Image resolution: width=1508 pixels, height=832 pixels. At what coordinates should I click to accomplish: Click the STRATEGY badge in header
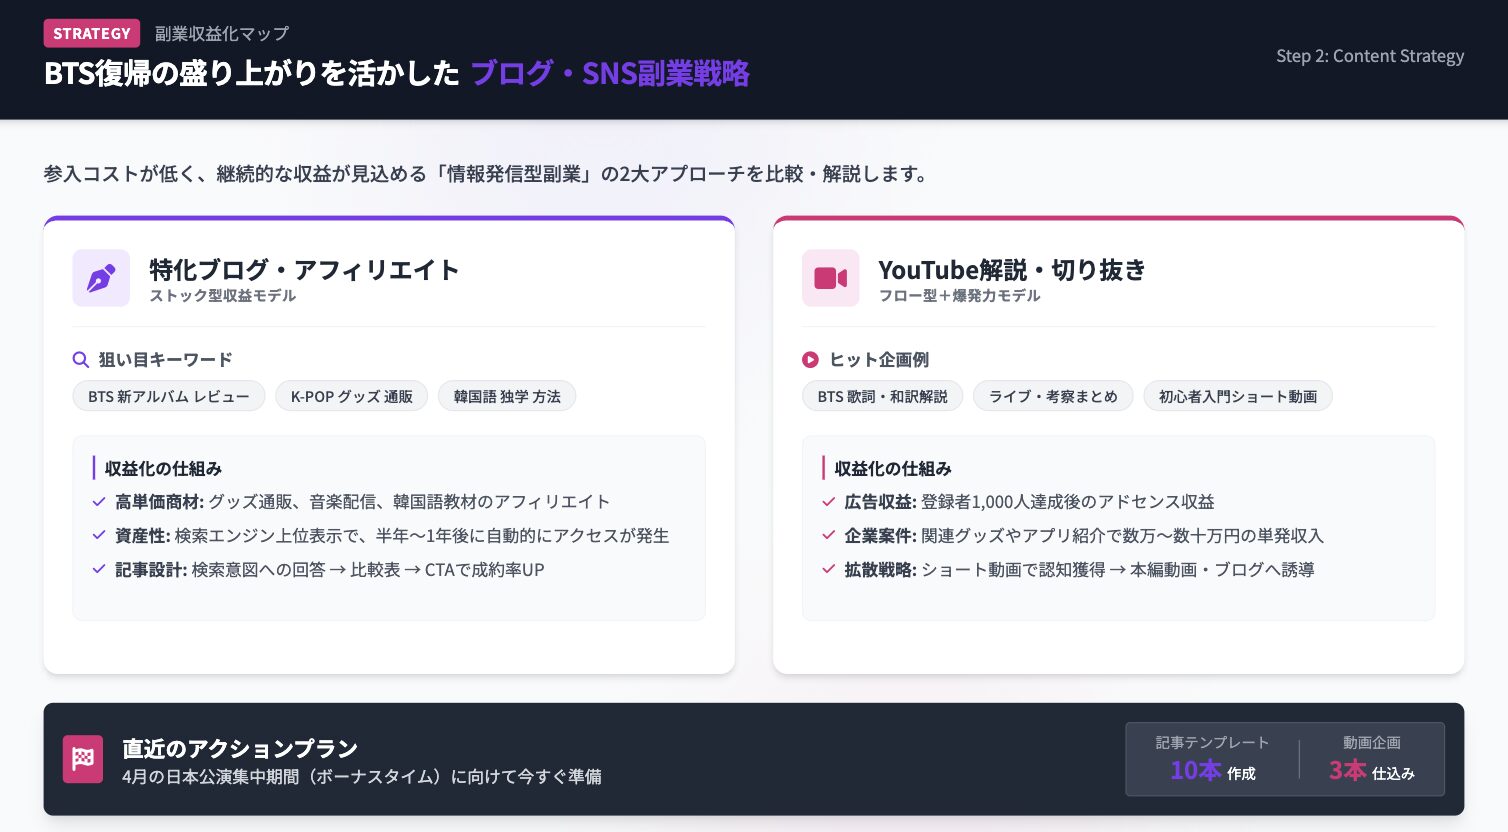point(92,34)
